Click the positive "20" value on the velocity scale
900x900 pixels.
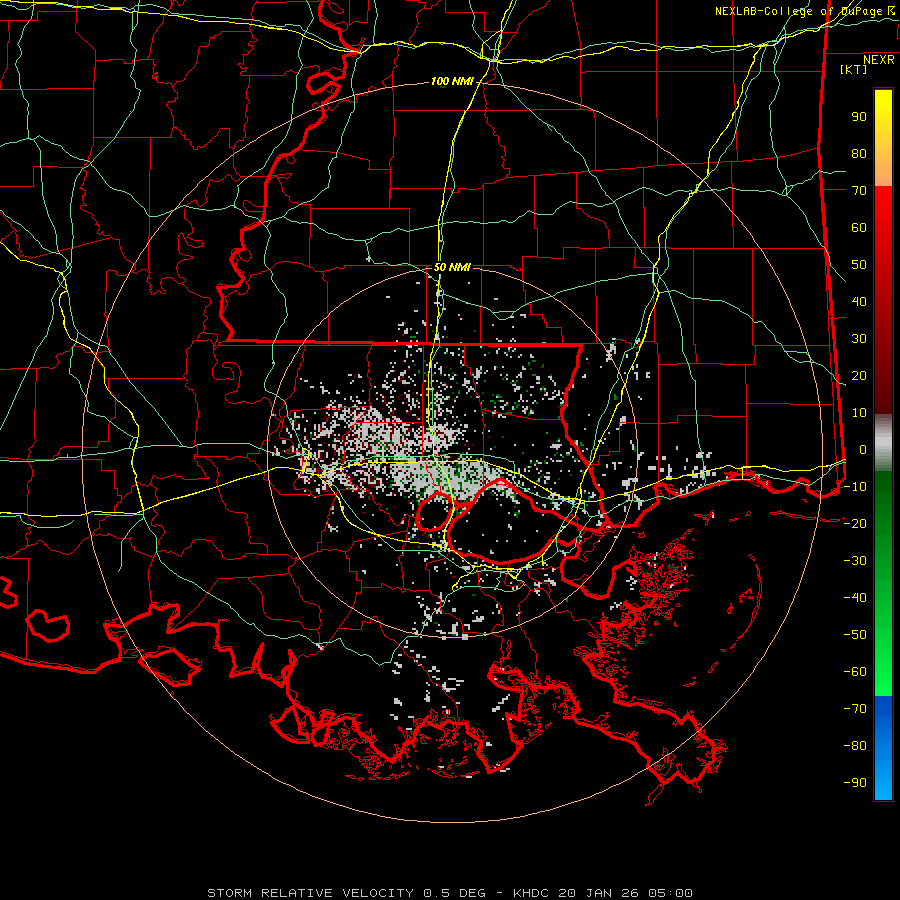point(859,376)
